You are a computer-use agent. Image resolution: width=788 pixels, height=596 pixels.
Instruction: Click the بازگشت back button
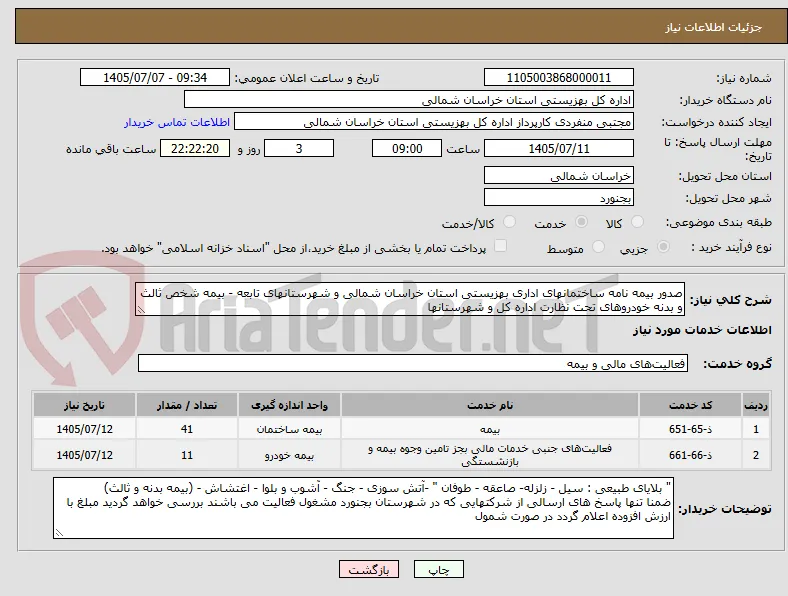point(369,569)
